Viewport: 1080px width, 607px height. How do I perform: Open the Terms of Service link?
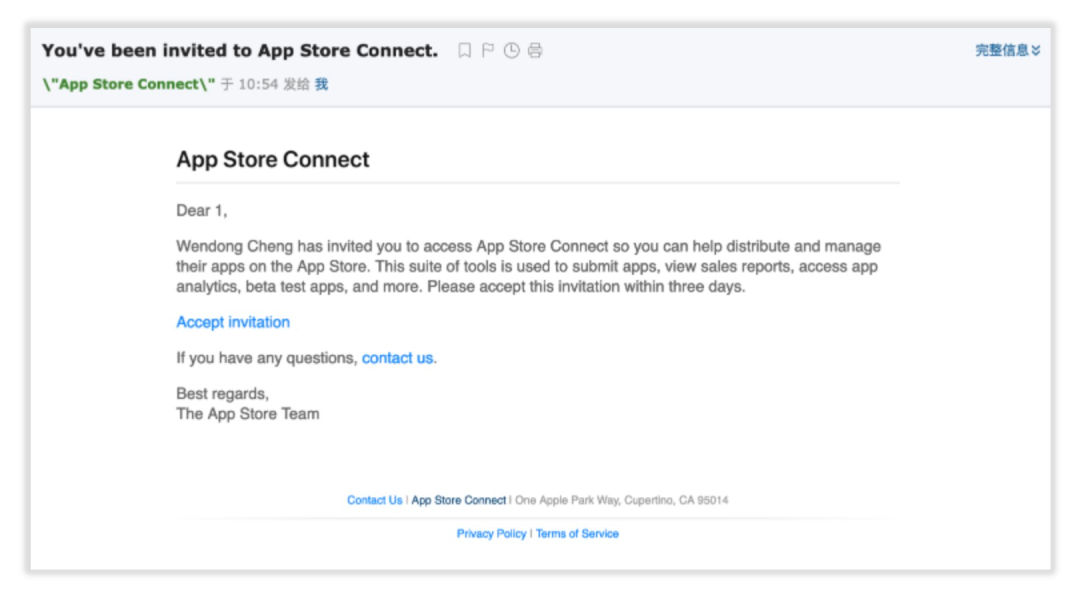point(577,533)
